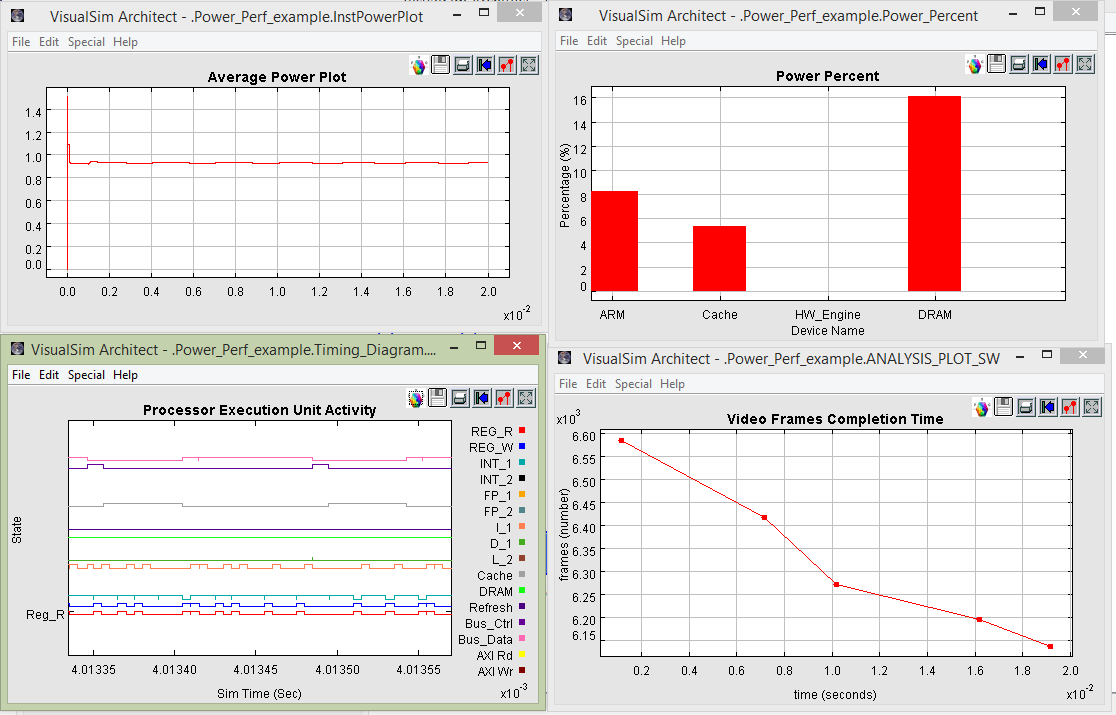Open Edit menu in ANALYSIS_PLOT_SW window
The height and width of the screenshot is (715, 1116).
click(x=597, y=384)
